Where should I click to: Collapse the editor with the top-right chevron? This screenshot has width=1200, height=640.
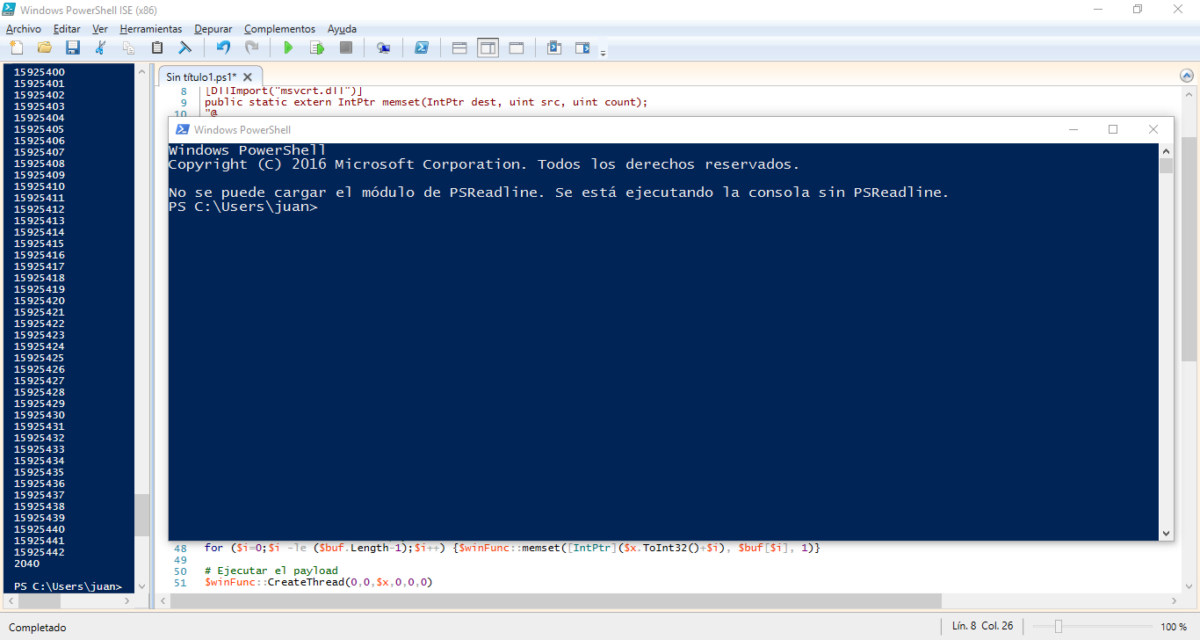click(1187, 73)
